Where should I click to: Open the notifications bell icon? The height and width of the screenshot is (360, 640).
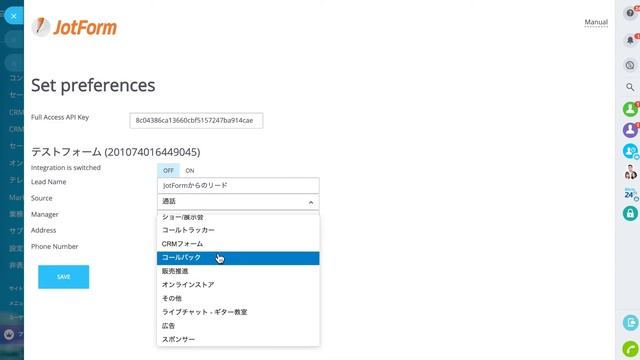[630, 40]
